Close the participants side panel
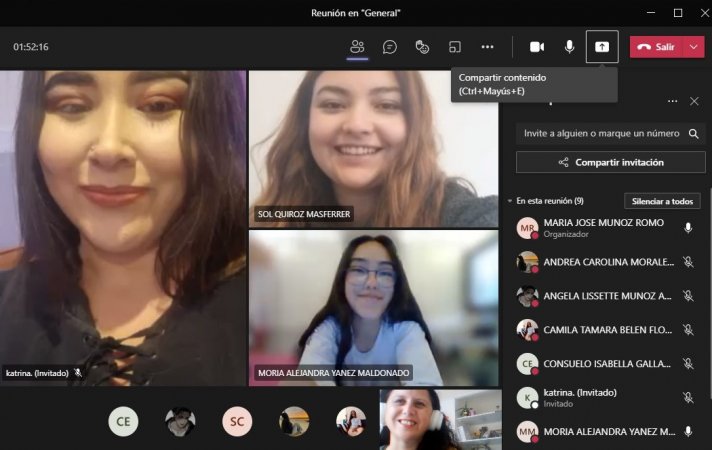 click(x=694, y=101)
